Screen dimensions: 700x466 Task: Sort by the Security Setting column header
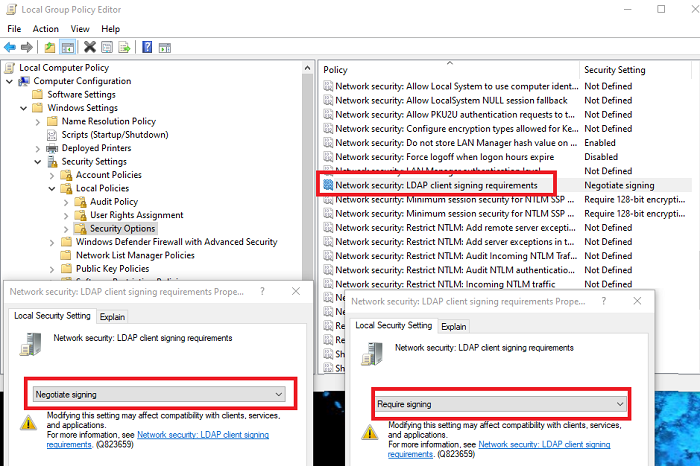point(636,70)
